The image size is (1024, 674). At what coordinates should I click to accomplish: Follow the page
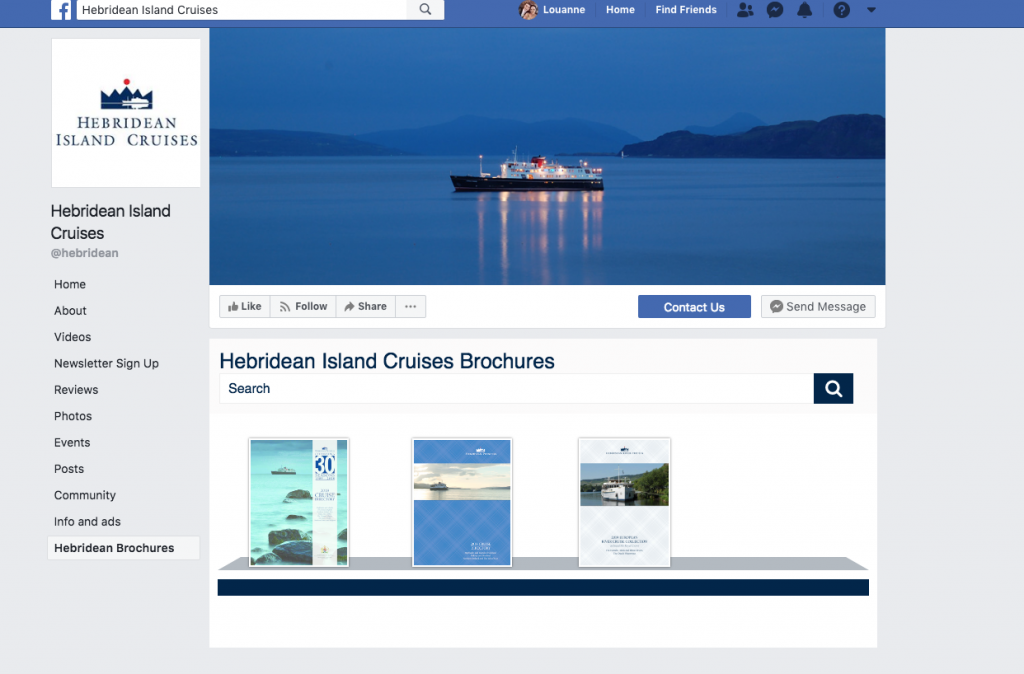coord(303,306)
